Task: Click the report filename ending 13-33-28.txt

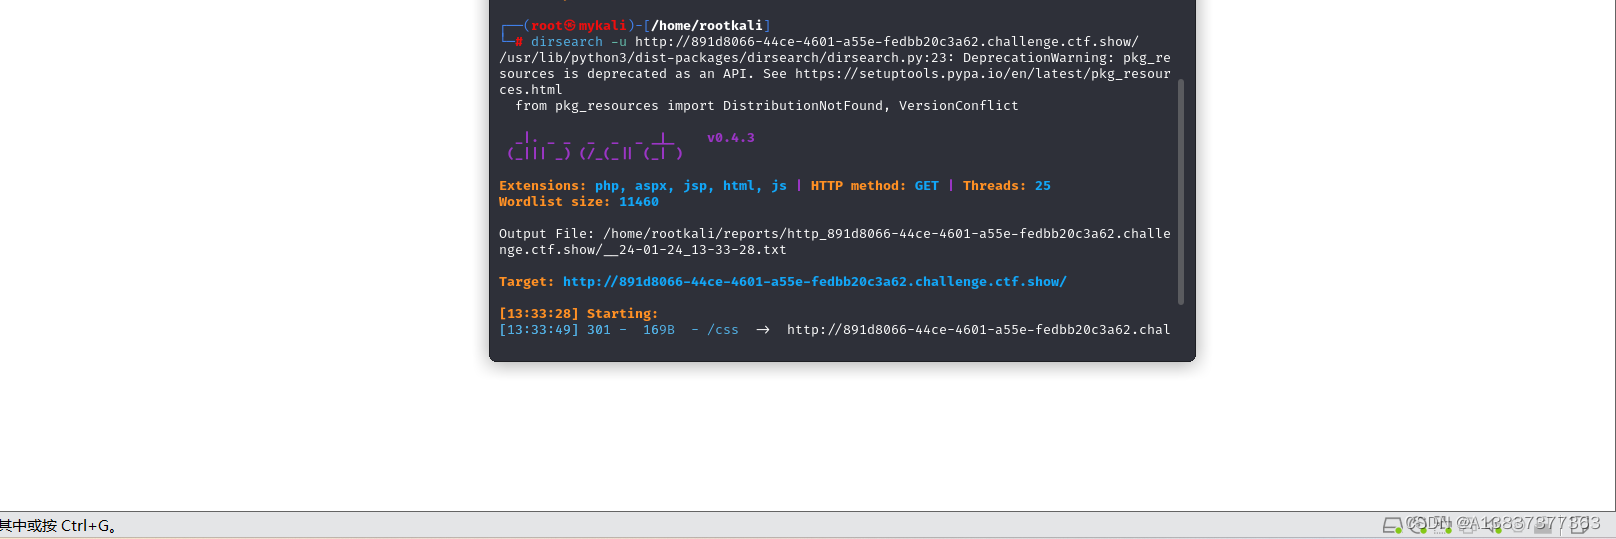Action: pyautogui.click(x=643, y=249)
